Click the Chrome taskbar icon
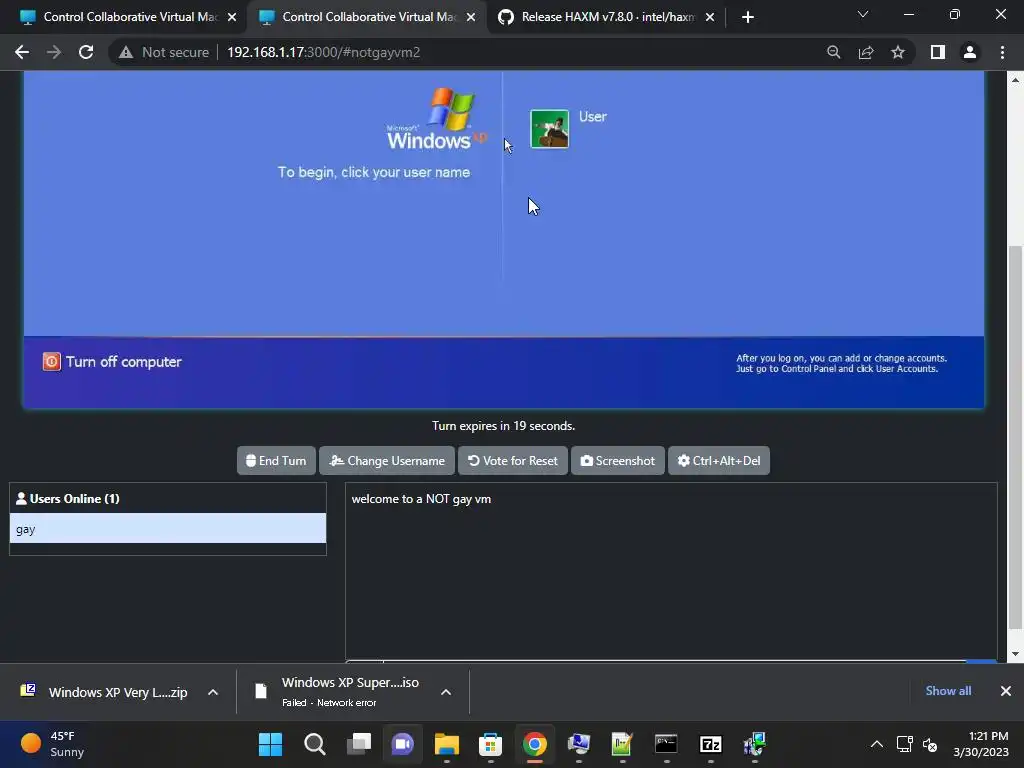This screenshot has width=1024, height=768. click(534, 744)
